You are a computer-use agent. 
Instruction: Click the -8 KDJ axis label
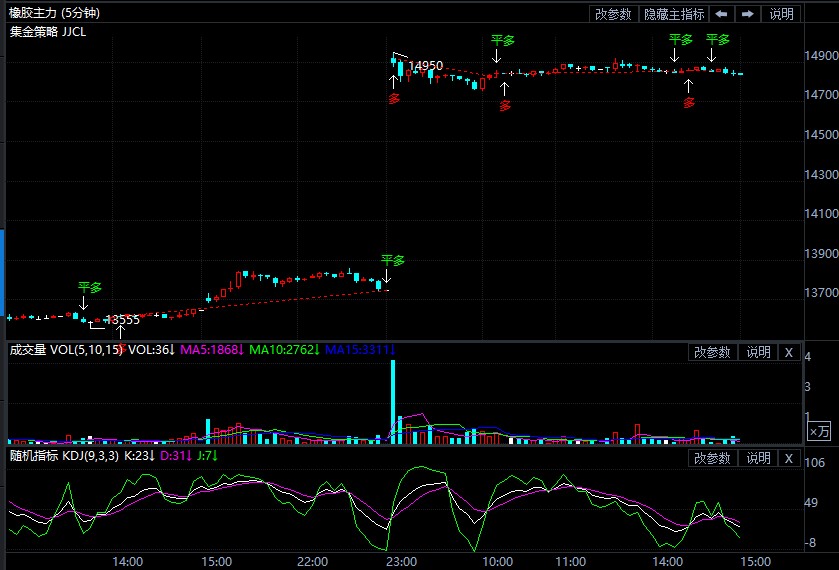point(810,542)
